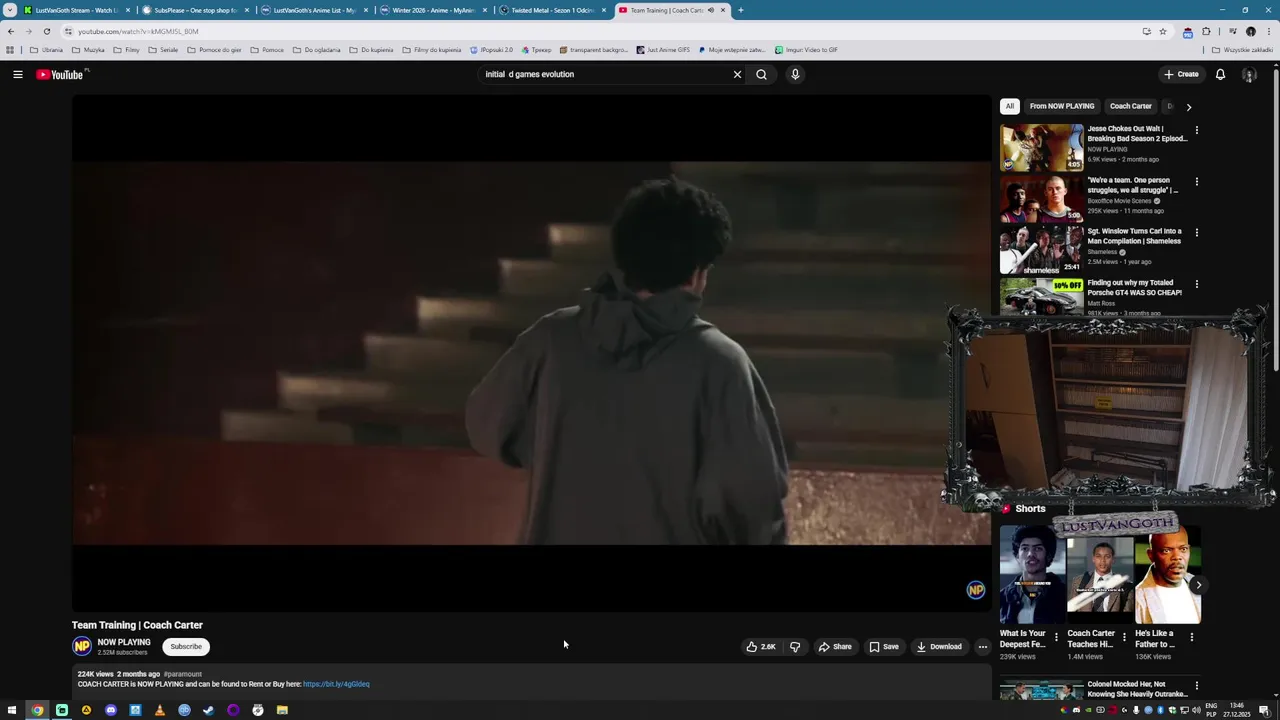Open VLC from the taskbar
The height and width of the screenshot is (720, 1280).
point(159,710)
